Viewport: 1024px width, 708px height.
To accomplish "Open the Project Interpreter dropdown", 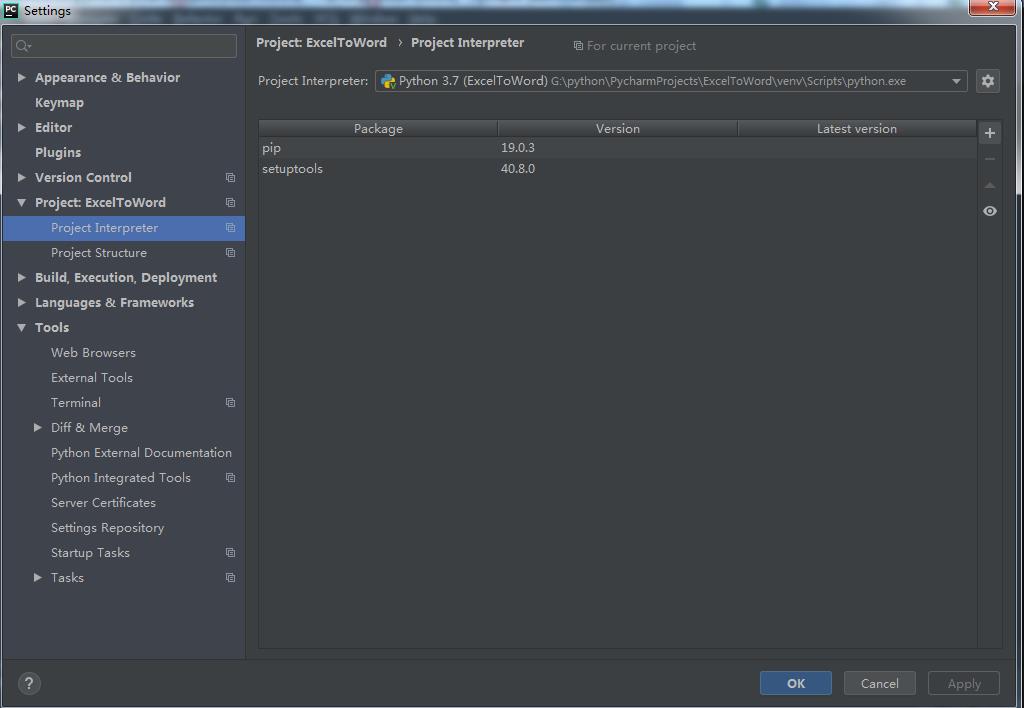I will tap(956, 81).
